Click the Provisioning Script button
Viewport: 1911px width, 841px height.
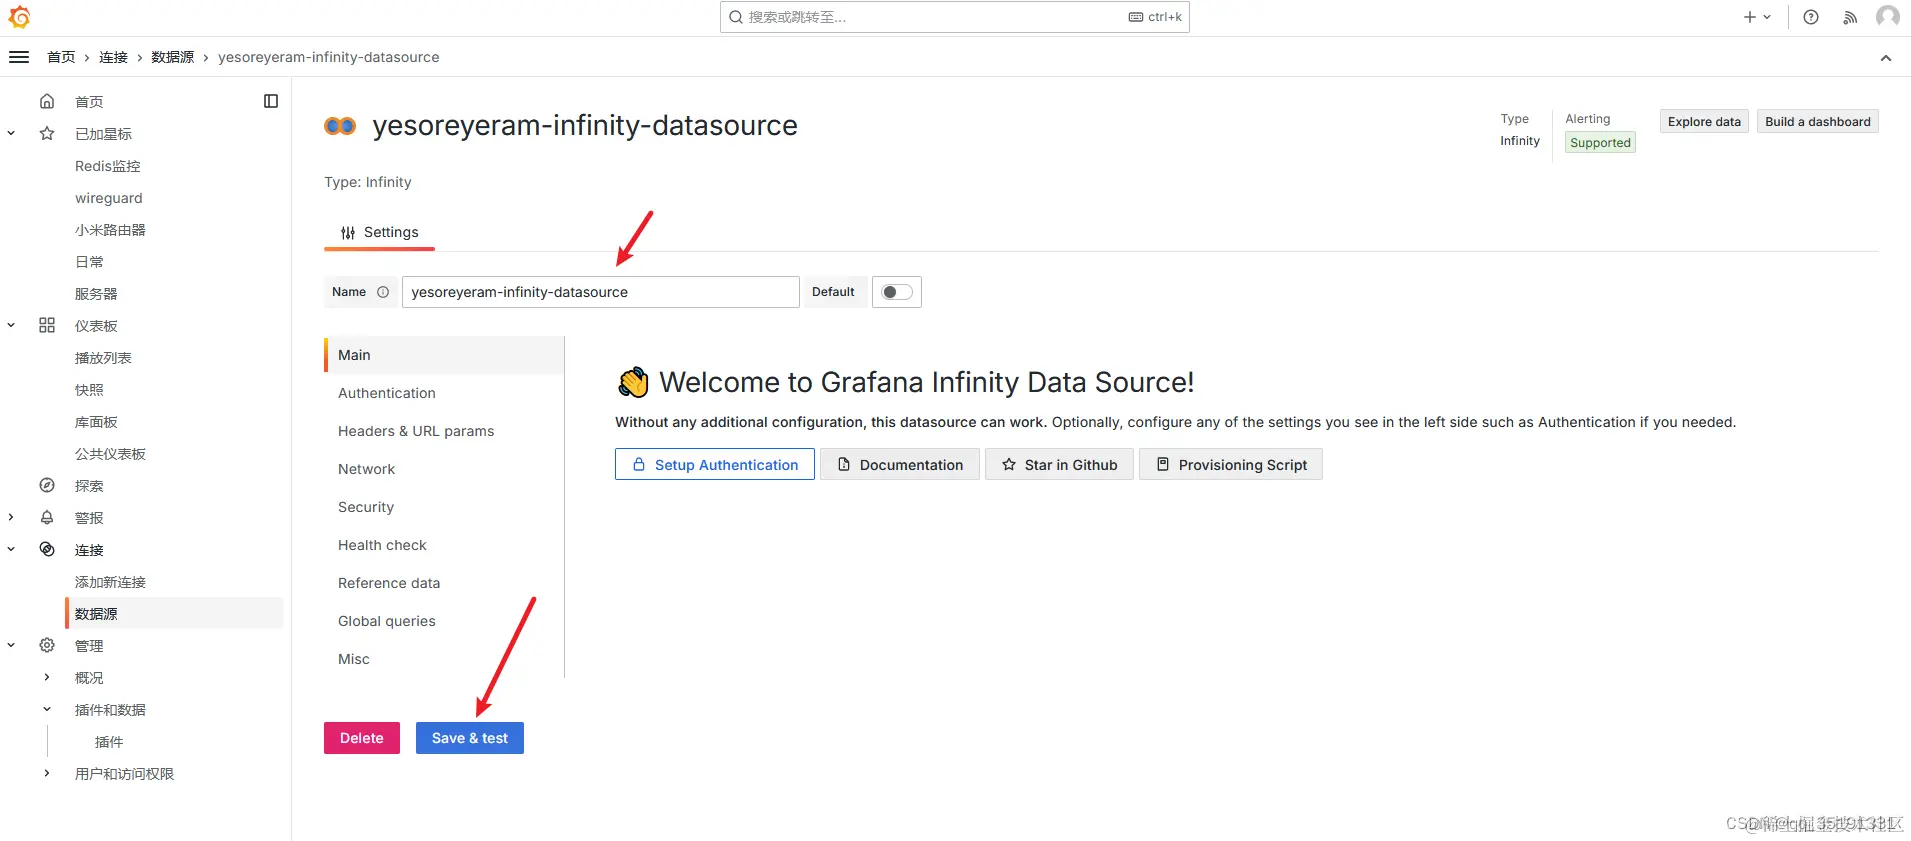point(1231,464)
